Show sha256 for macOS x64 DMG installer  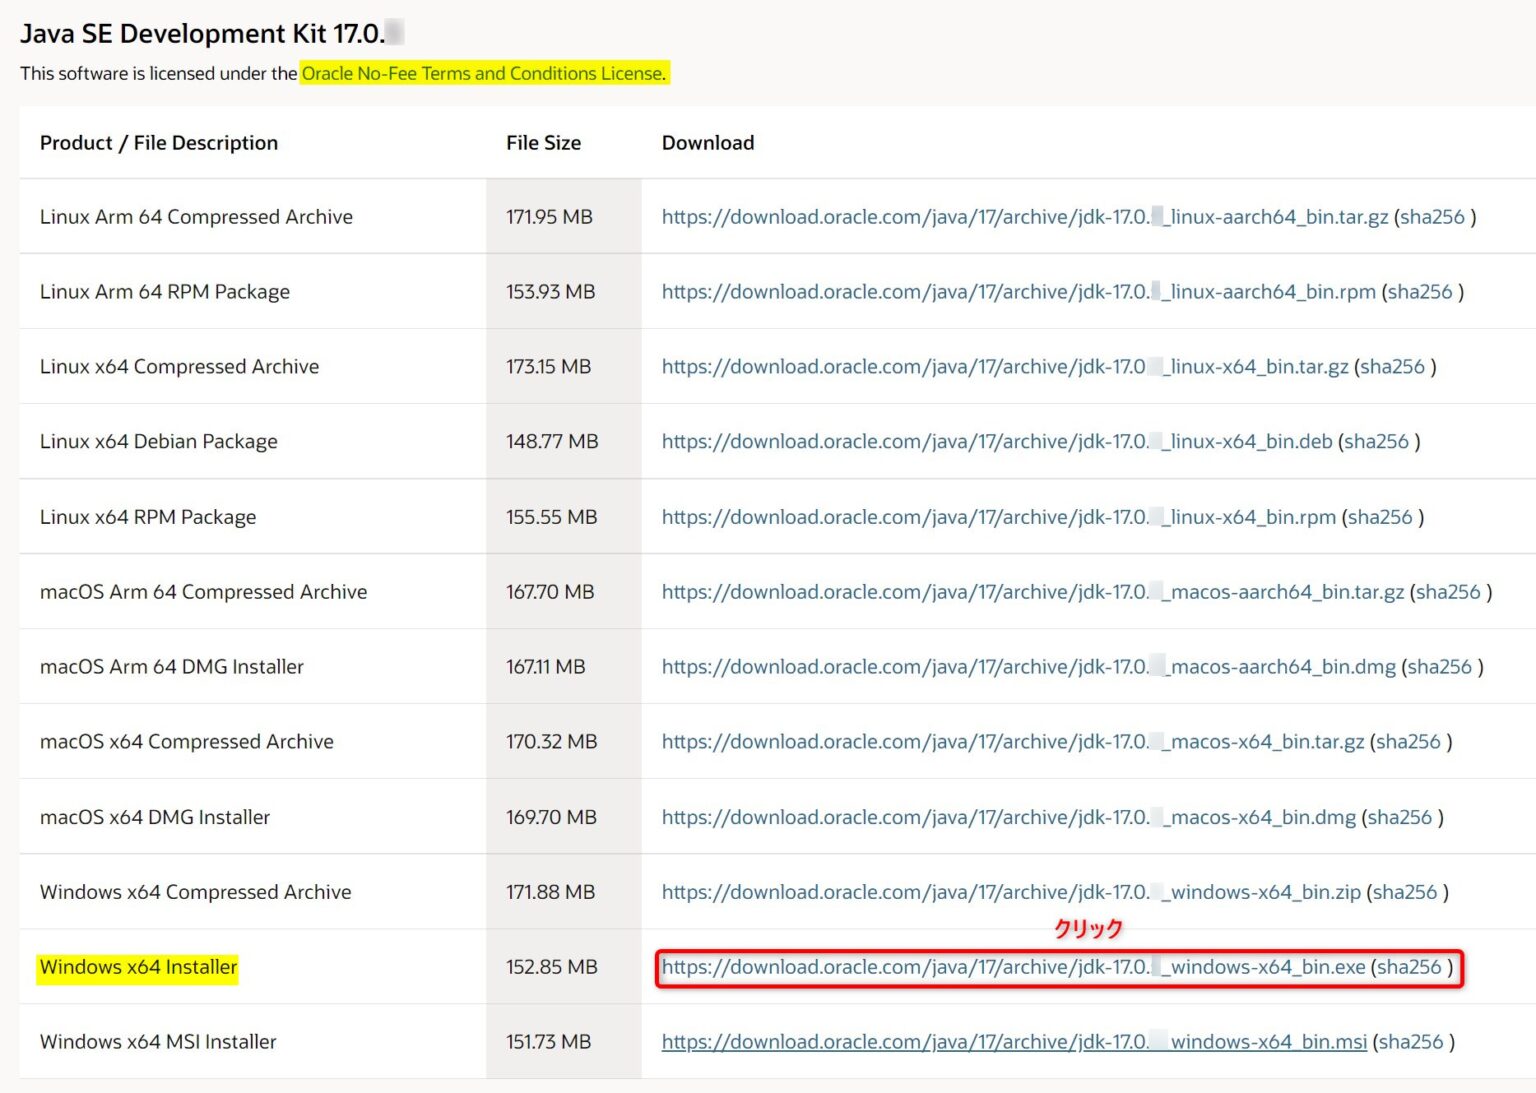pos(1400,818)
